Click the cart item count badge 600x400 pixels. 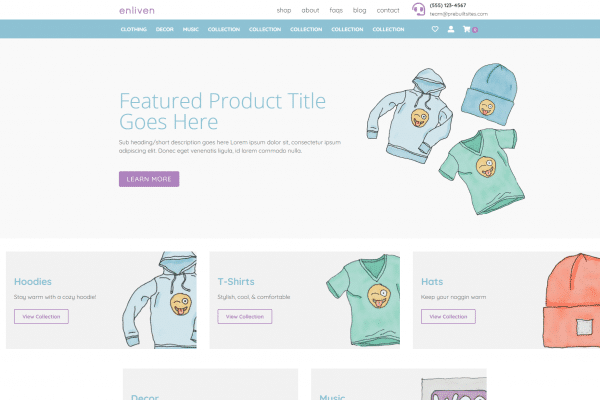tap(475, 30)
